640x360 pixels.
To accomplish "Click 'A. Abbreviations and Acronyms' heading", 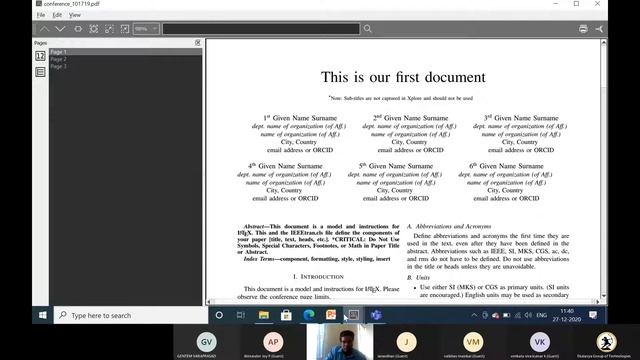I will pos(449,226).
